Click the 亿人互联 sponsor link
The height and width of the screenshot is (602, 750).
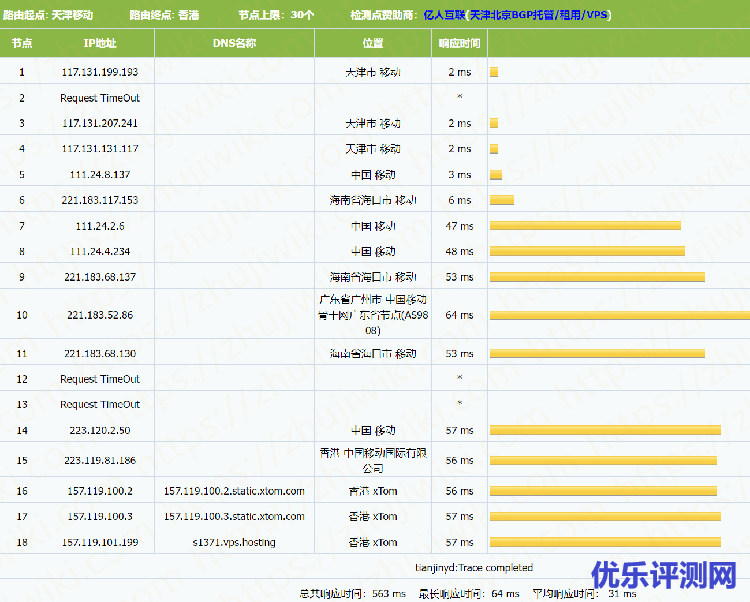(444, 15)
